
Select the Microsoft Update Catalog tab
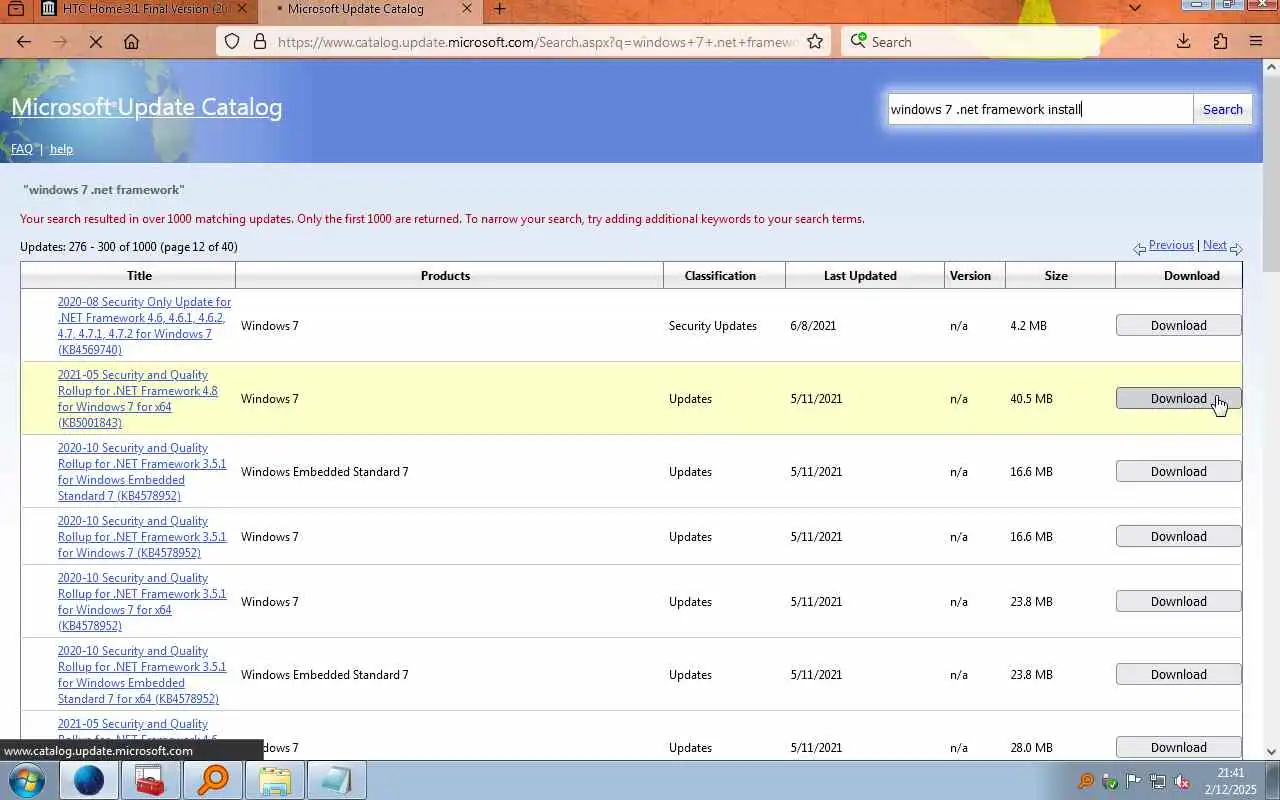tap(368, 9)
